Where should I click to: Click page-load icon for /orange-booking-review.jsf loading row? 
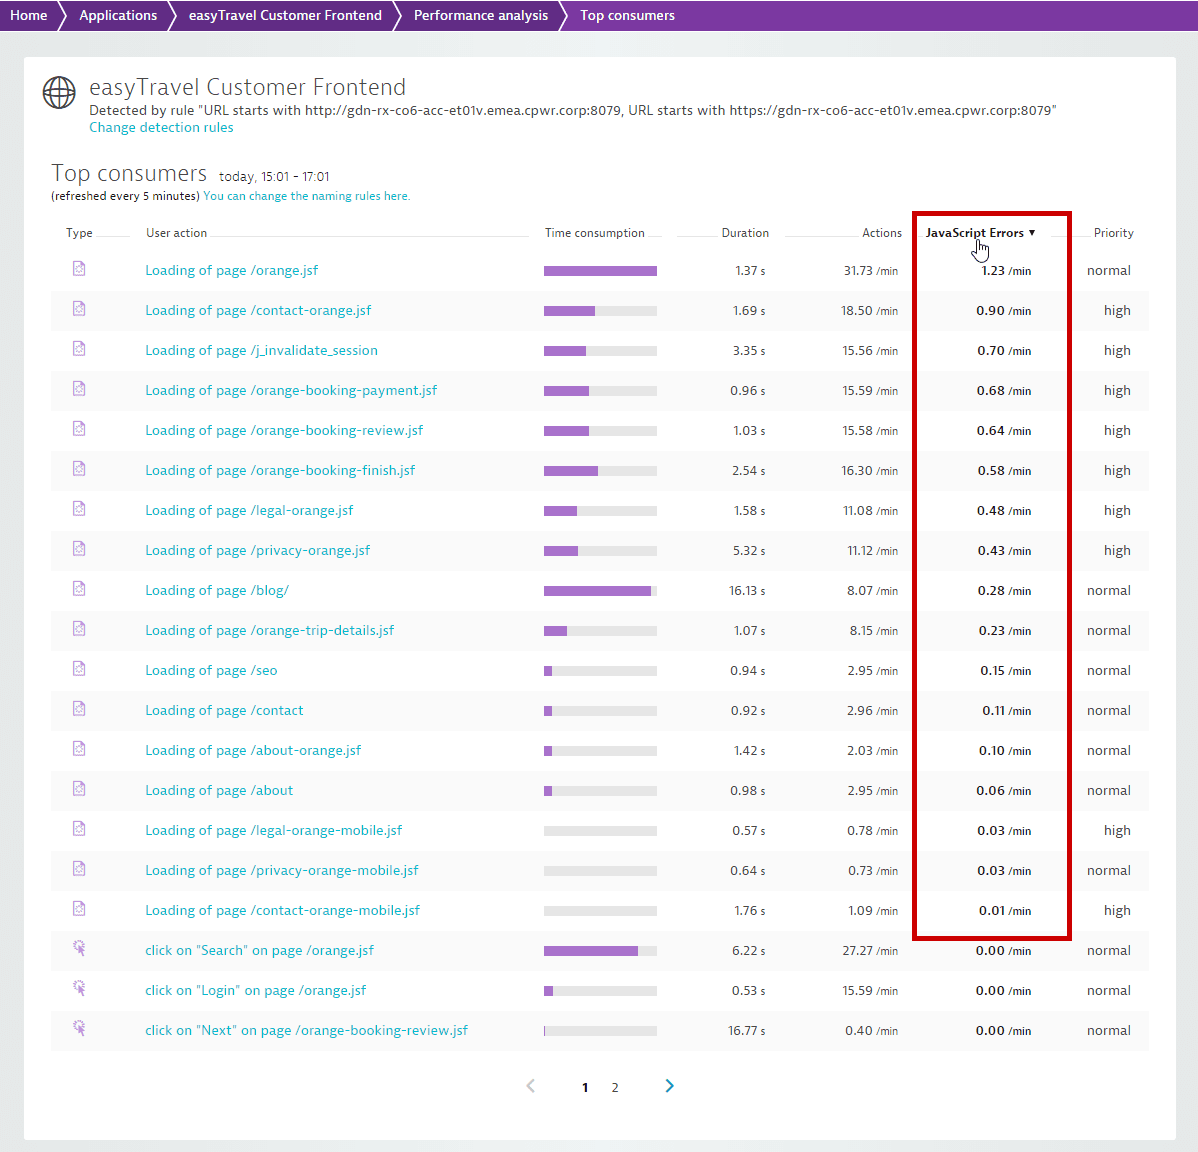[x=79, y=429]
